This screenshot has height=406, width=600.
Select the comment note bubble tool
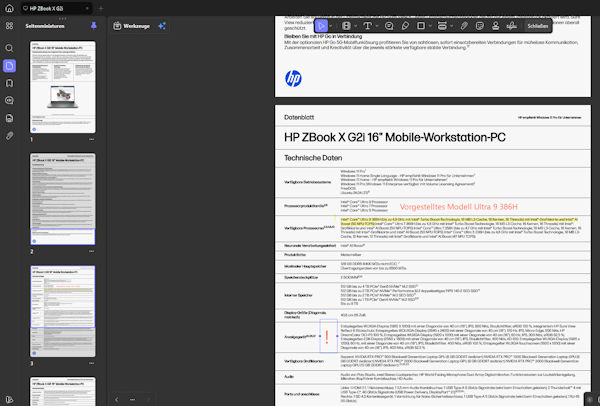pyautogui.click(x=389, y=26)
